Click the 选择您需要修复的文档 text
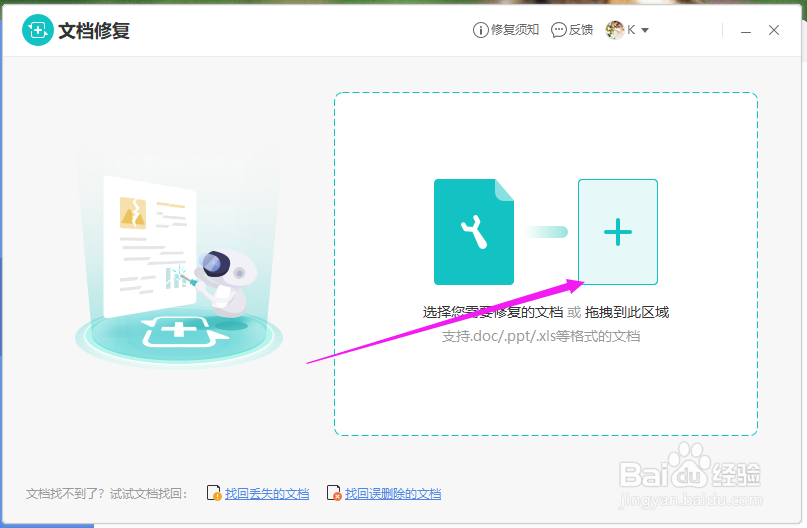This screenshot has width=807, height=528. pyautogui.click(x=493, y=312)
